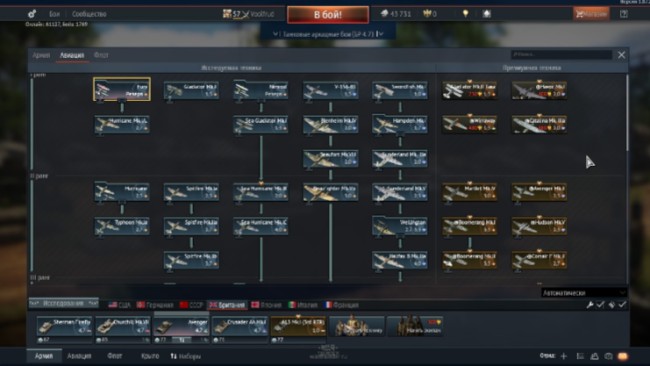650x366 pixels.
Task: Select the Beaufort Mk.VIII aircraft card
Action: click(x=330, y=158)
